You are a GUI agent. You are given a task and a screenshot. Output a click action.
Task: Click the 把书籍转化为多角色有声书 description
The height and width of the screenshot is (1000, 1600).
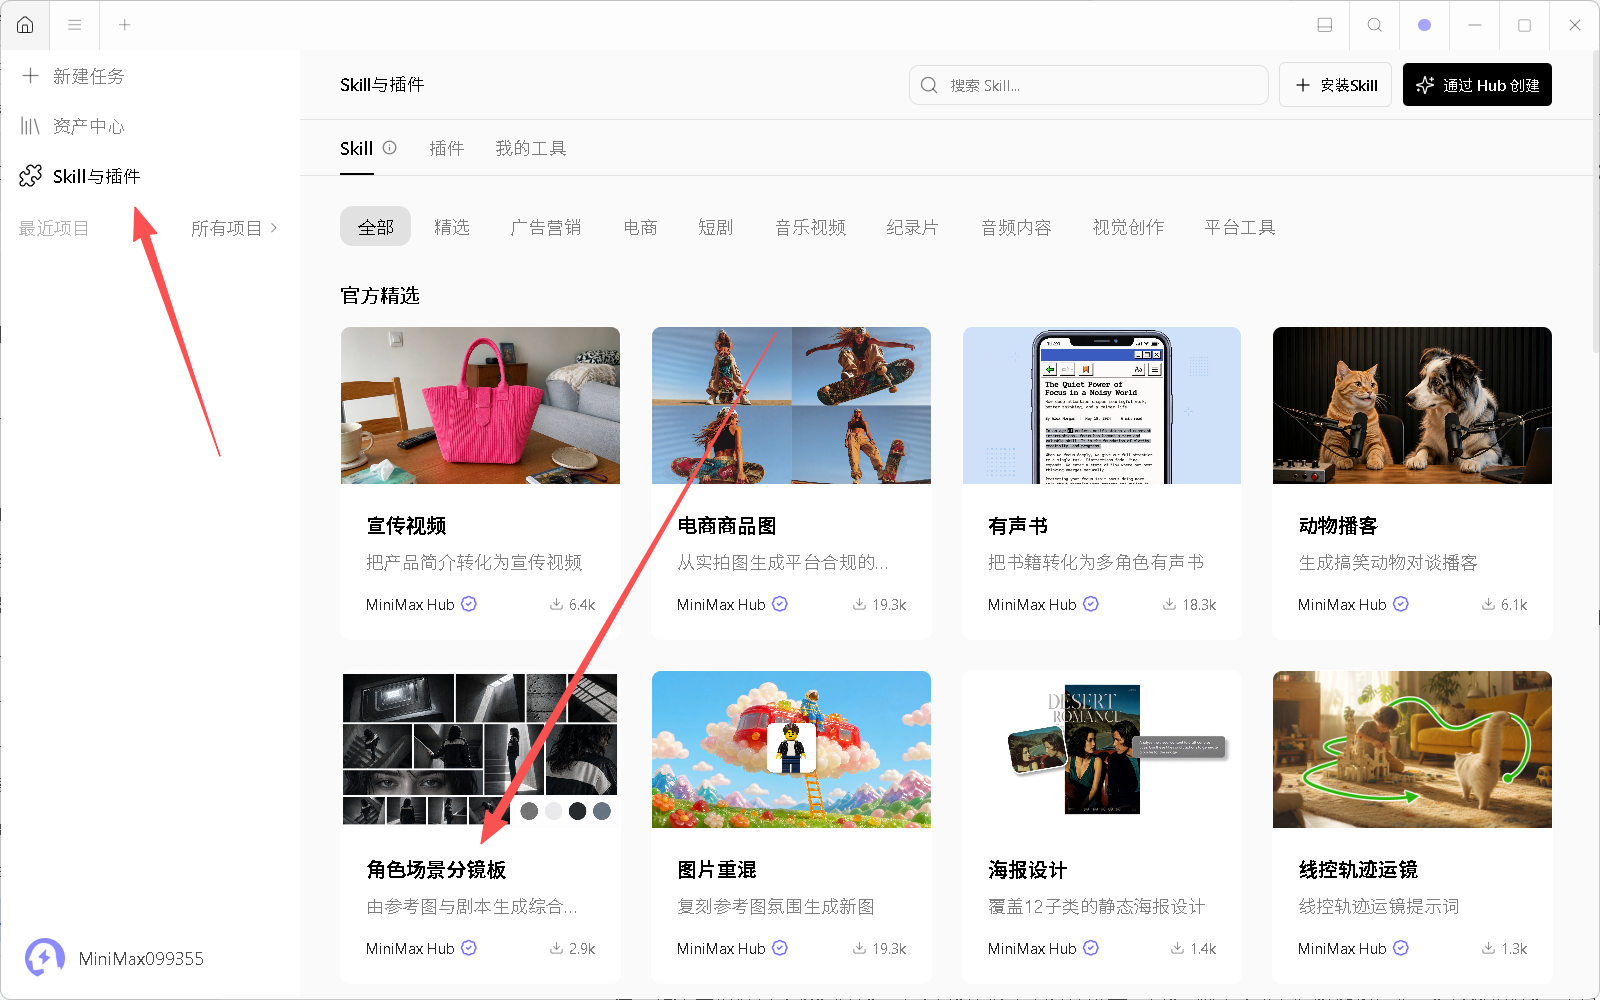pyautogui.click(x=1096, y=563)
